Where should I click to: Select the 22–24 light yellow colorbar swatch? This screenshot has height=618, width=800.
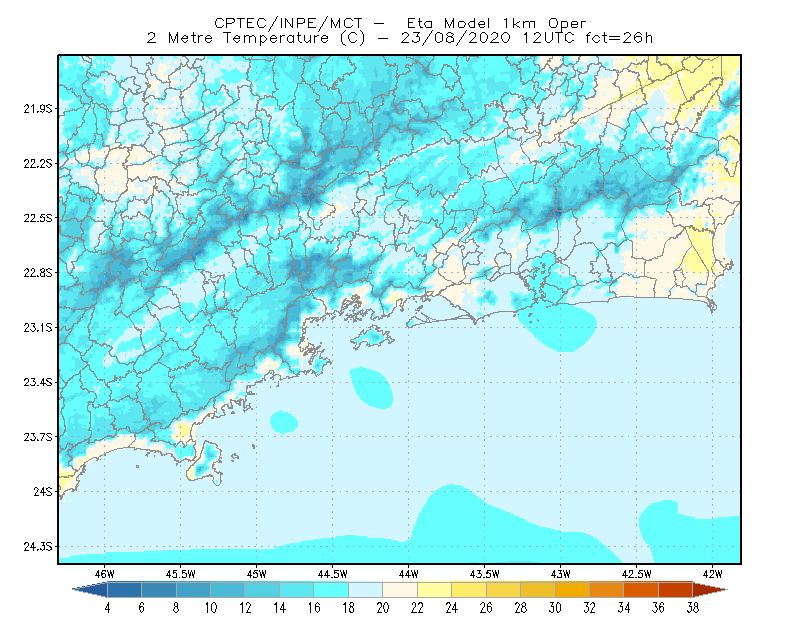click(435, 590)
